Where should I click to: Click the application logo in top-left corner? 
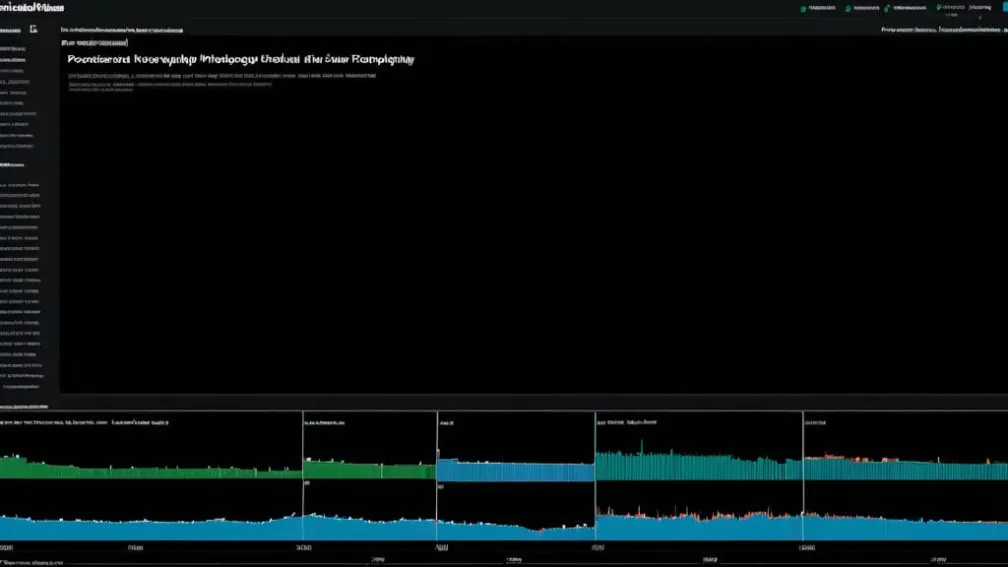[x=30, y=8]
